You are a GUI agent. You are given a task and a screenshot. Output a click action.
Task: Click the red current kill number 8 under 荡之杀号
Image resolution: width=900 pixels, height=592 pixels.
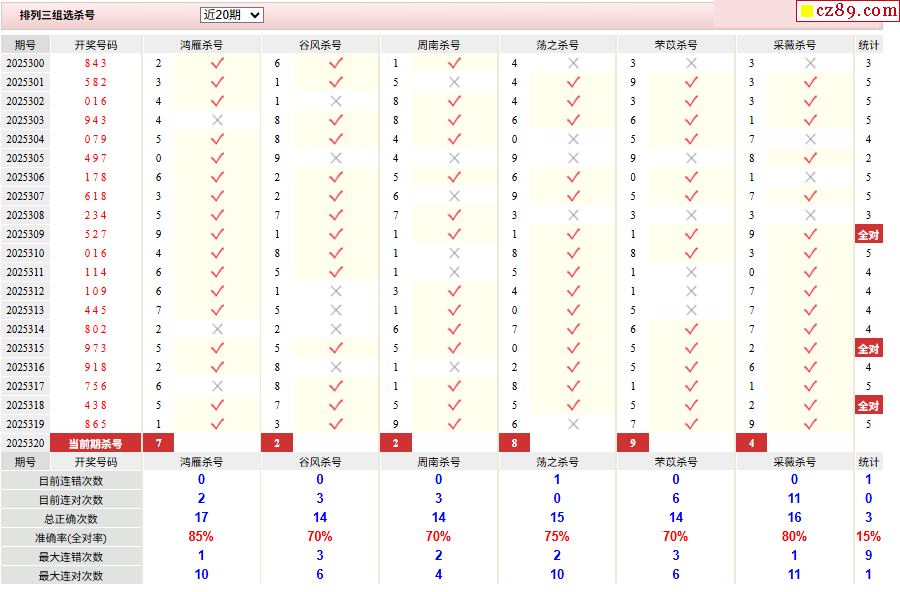[x=514, y=443]
